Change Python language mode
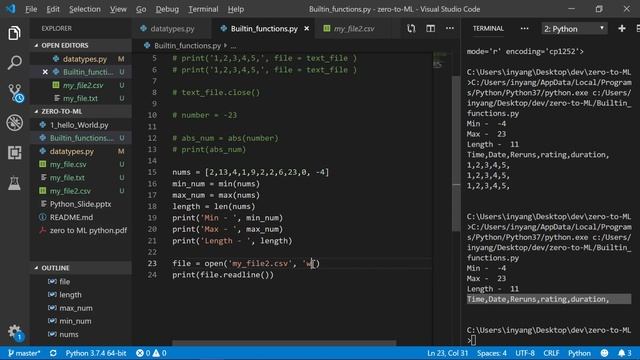The width and height of the screenshot is (640, 360). coord(579,353)
